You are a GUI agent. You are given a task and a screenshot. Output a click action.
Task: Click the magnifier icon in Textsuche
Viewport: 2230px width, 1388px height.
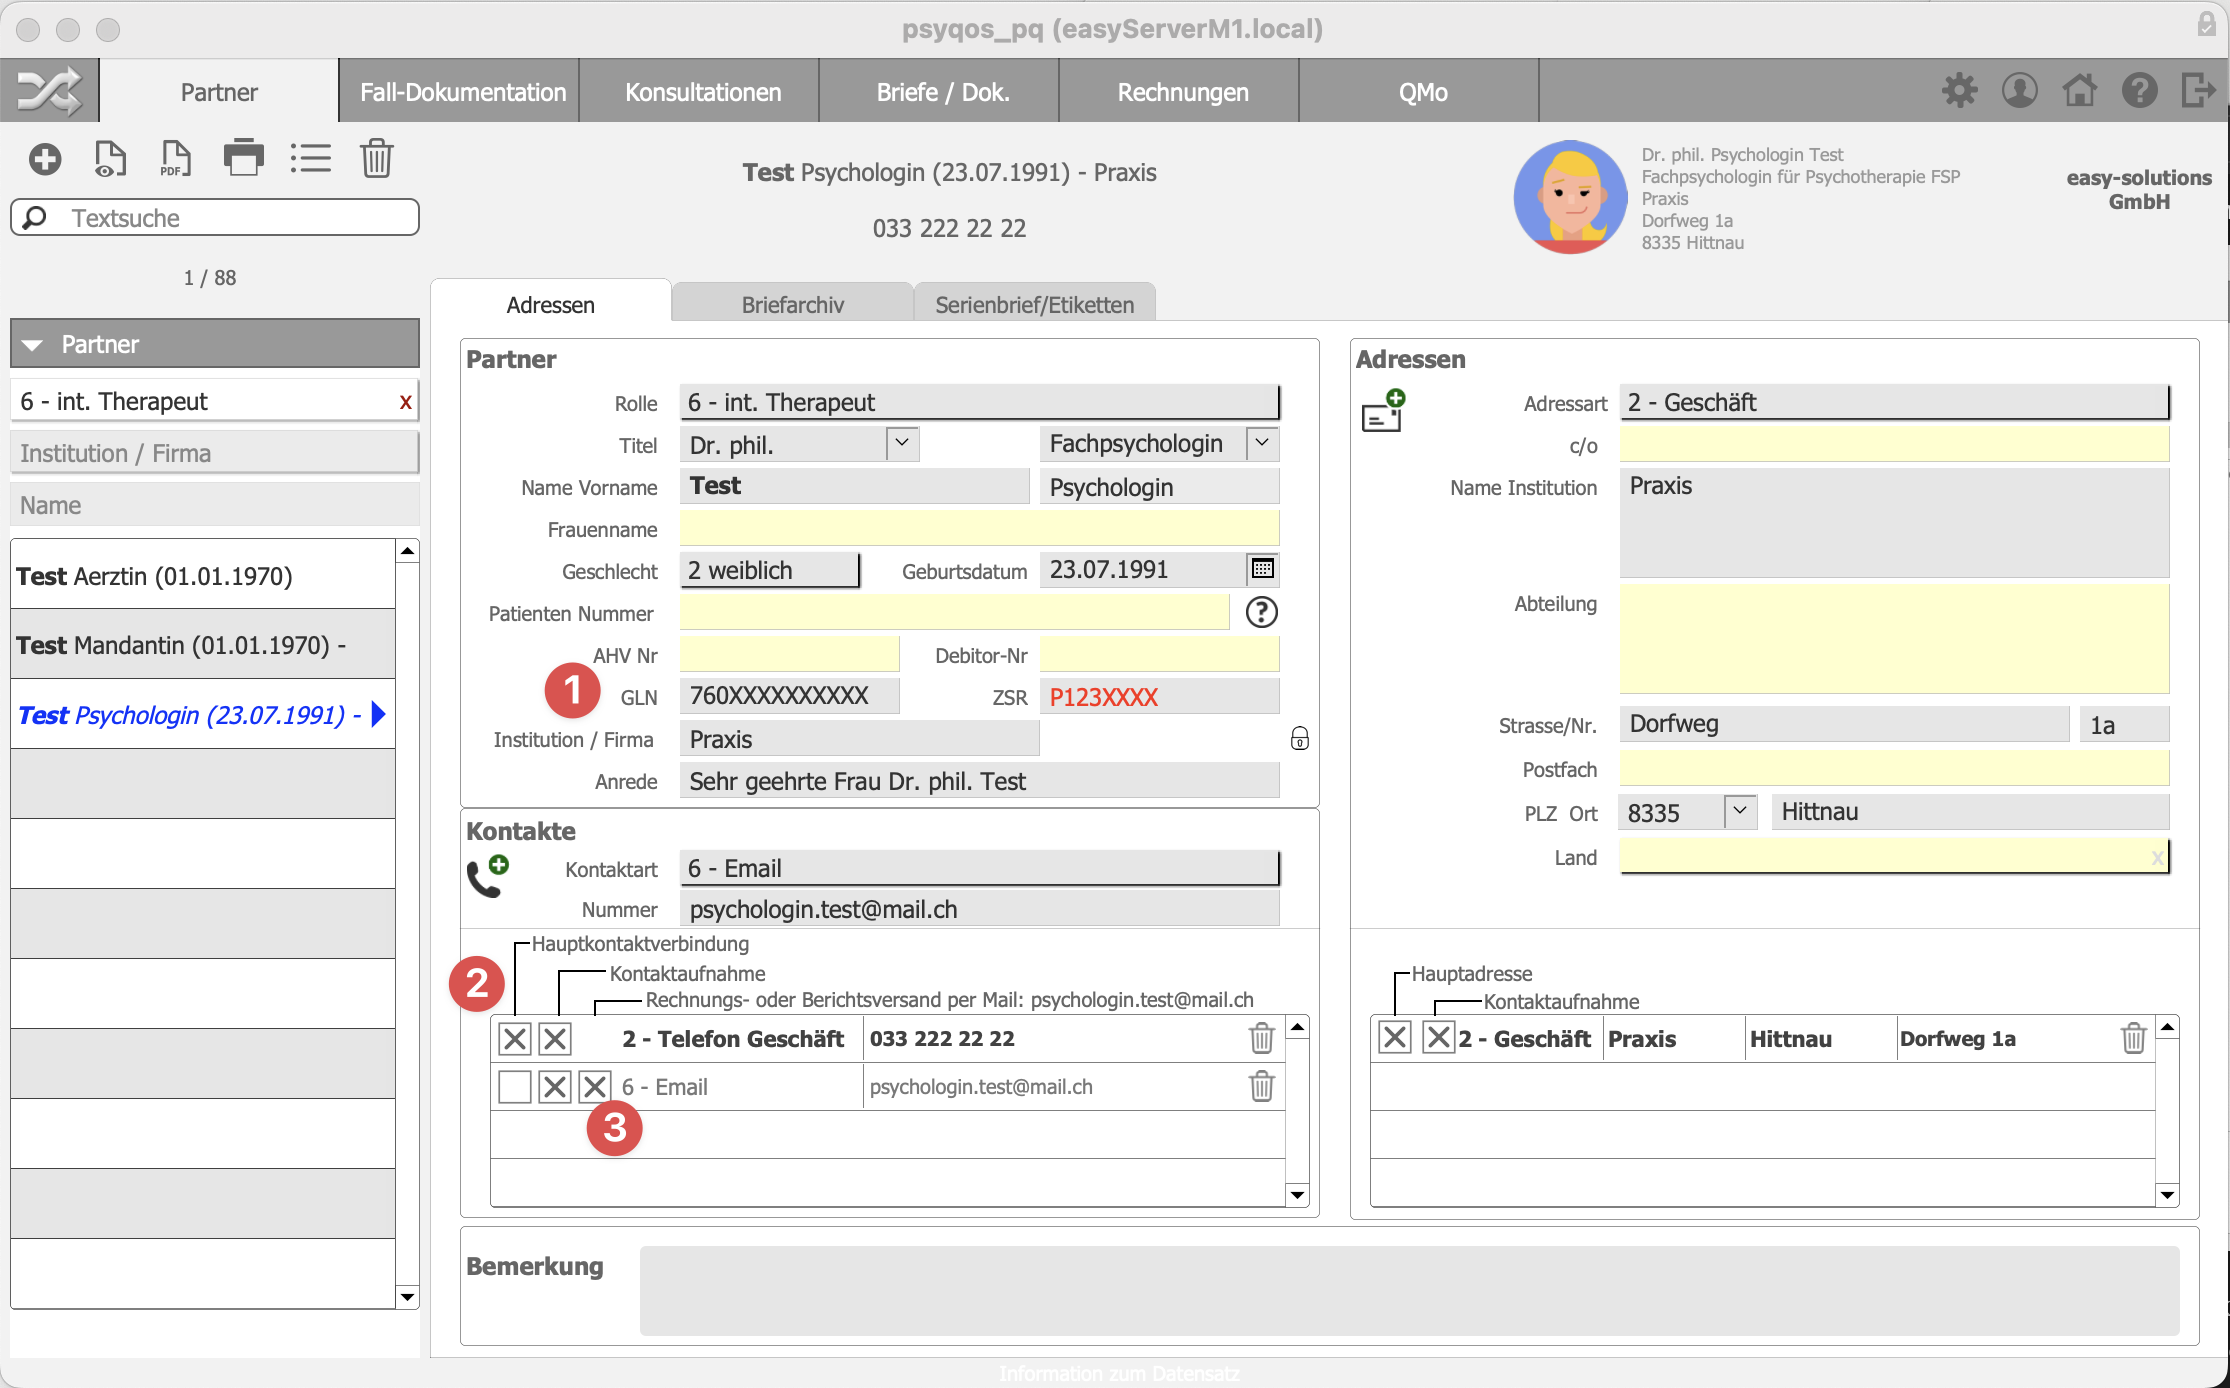[x=35, y=217]
